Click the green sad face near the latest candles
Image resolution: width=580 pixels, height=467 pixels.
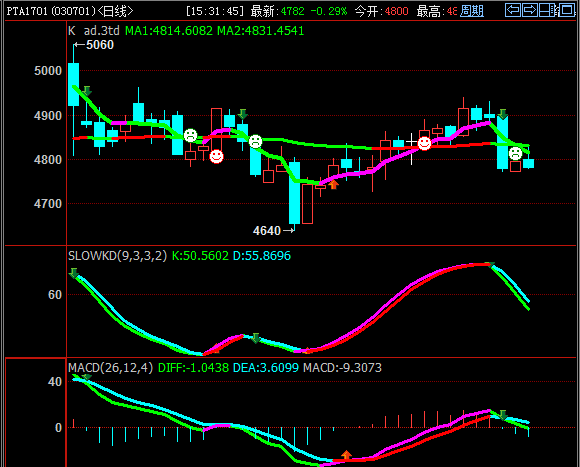coord(515,153)
